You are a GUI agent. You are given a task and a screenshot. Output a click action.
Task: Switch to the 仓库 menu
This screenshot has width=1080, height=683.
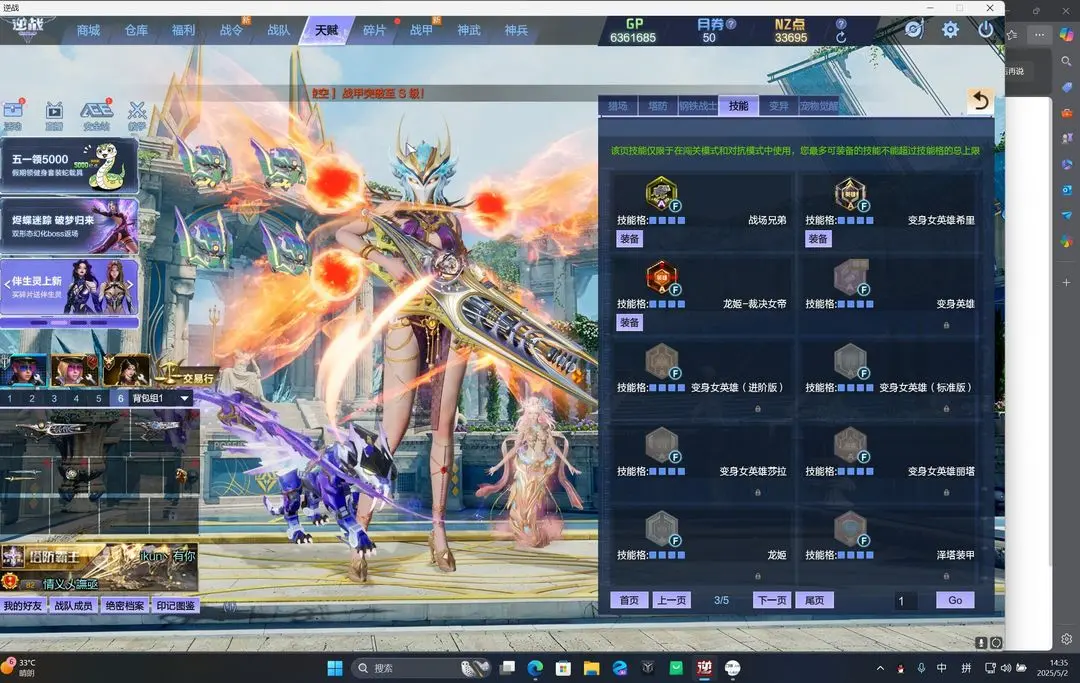pos(136,30)
